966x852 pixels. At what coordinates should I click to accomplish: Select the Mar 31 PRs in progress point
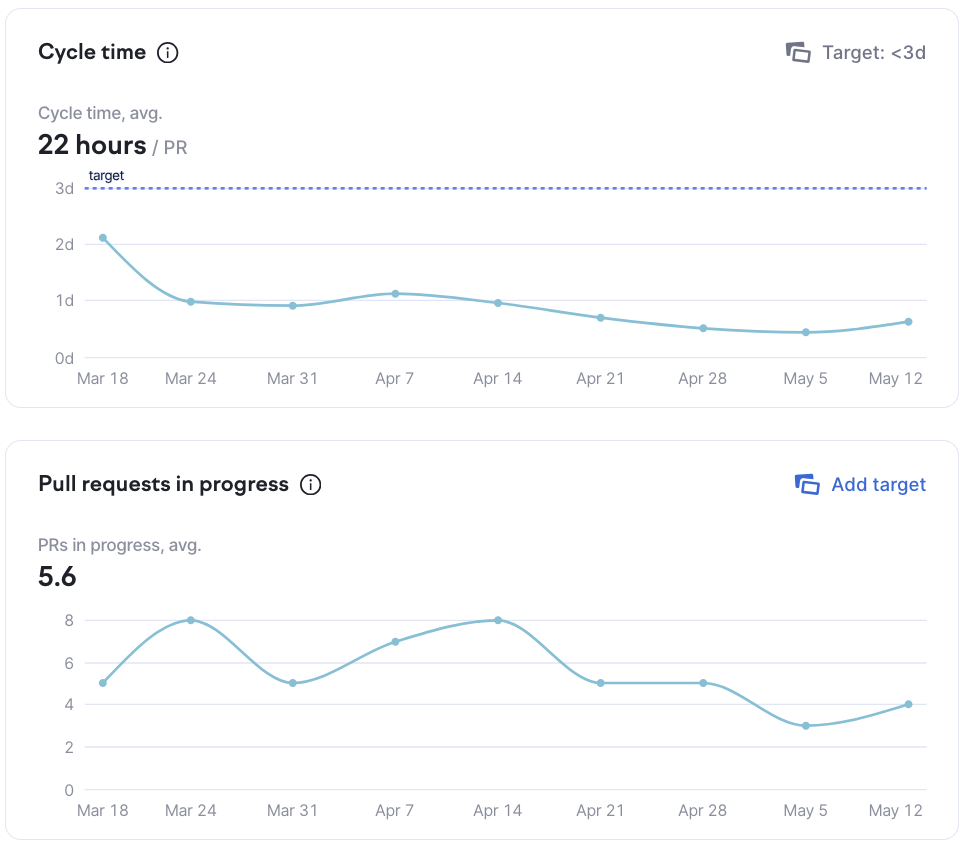click(293, 683)
